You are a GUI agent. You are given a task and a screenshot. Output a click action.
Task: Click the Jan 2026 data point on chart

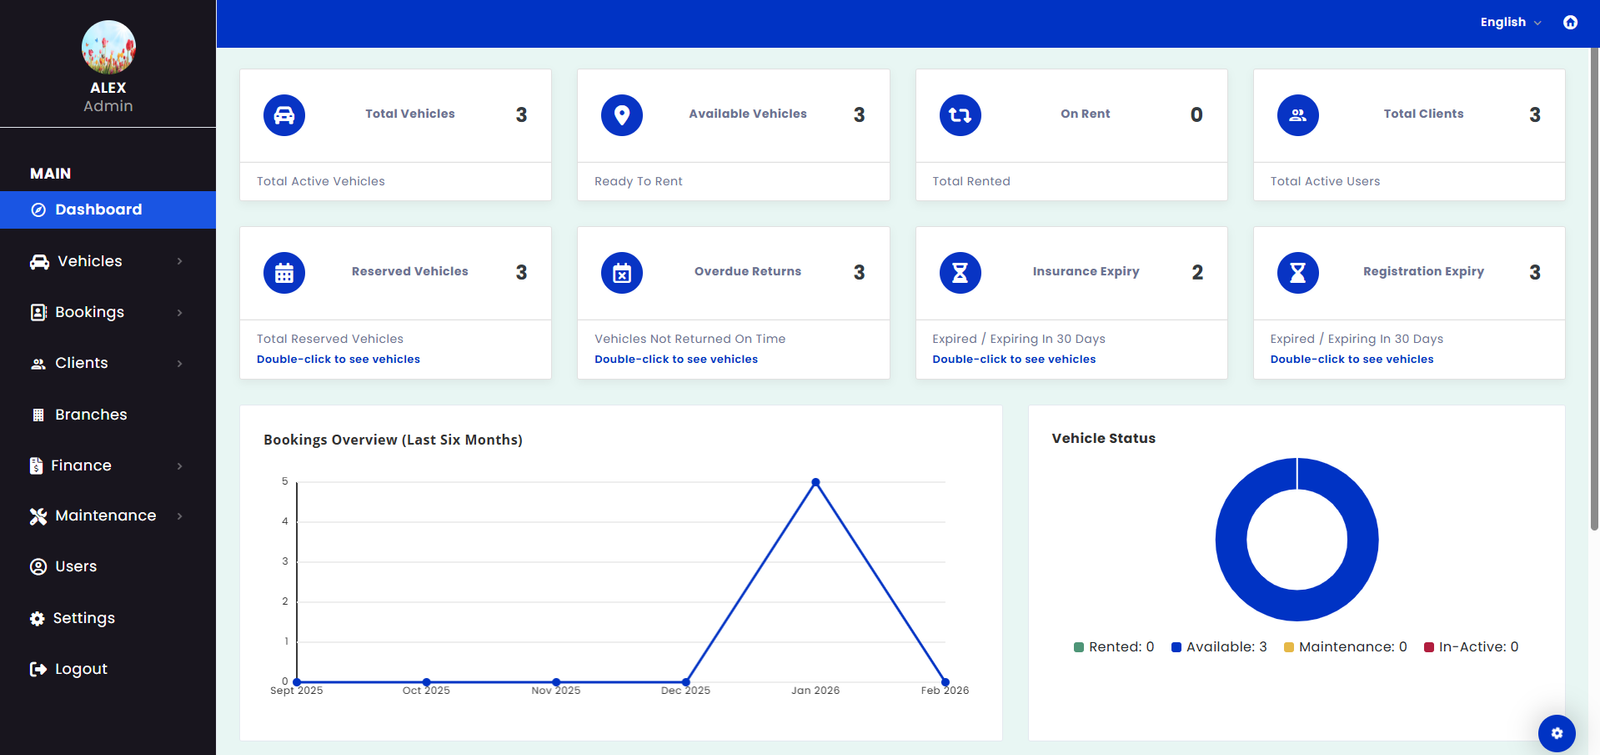(x=816, y=482)
